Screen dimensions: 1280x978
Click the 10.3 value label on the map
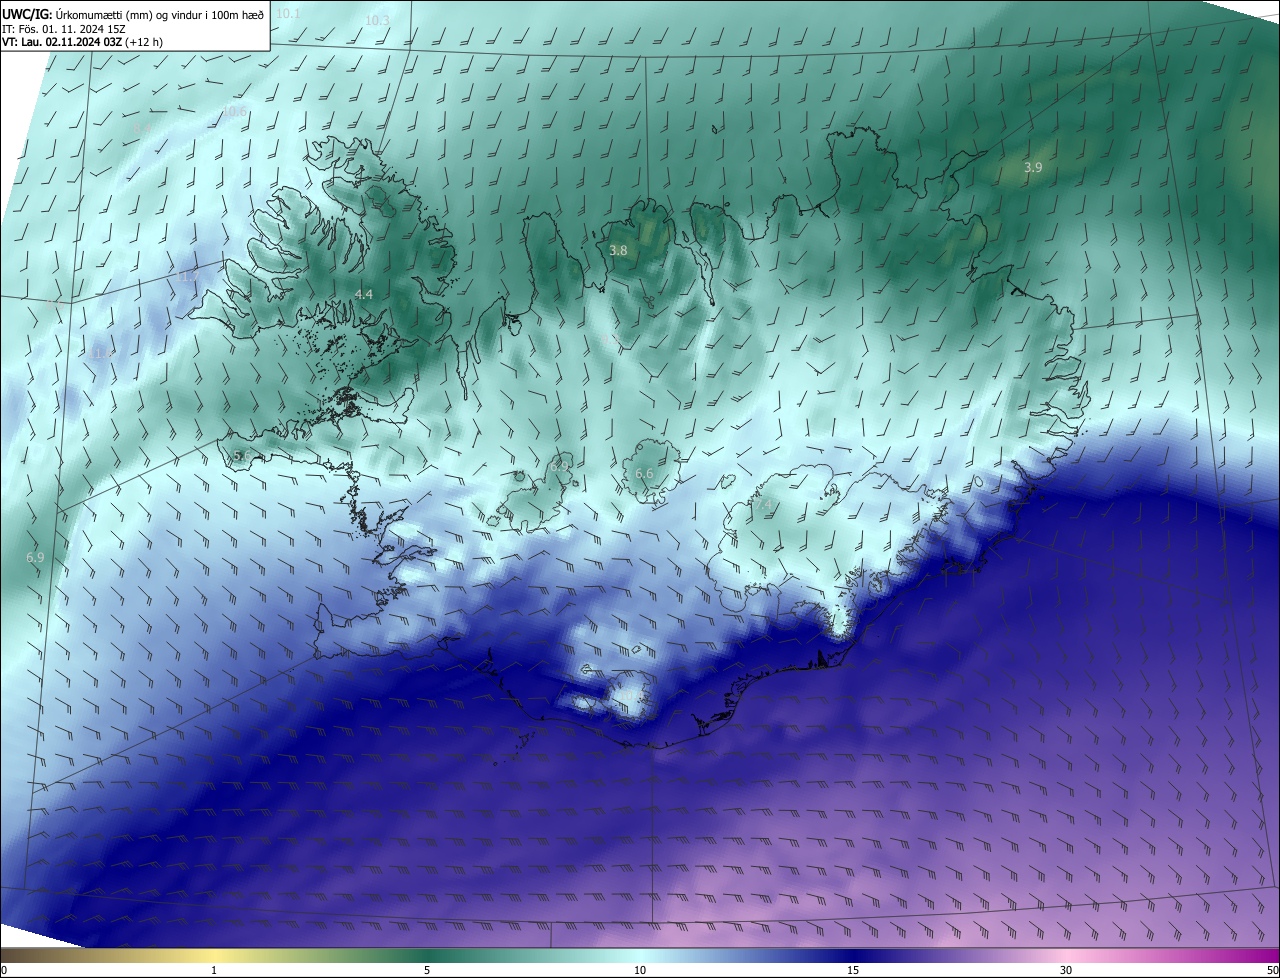377,20
